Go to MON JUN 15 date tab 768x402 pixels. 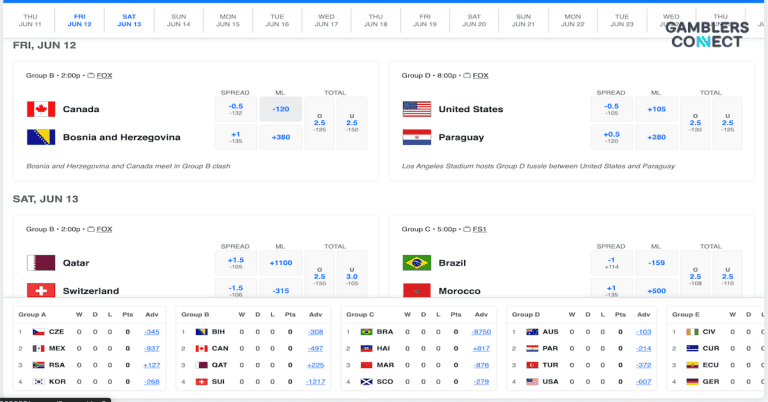coord(228,20)
